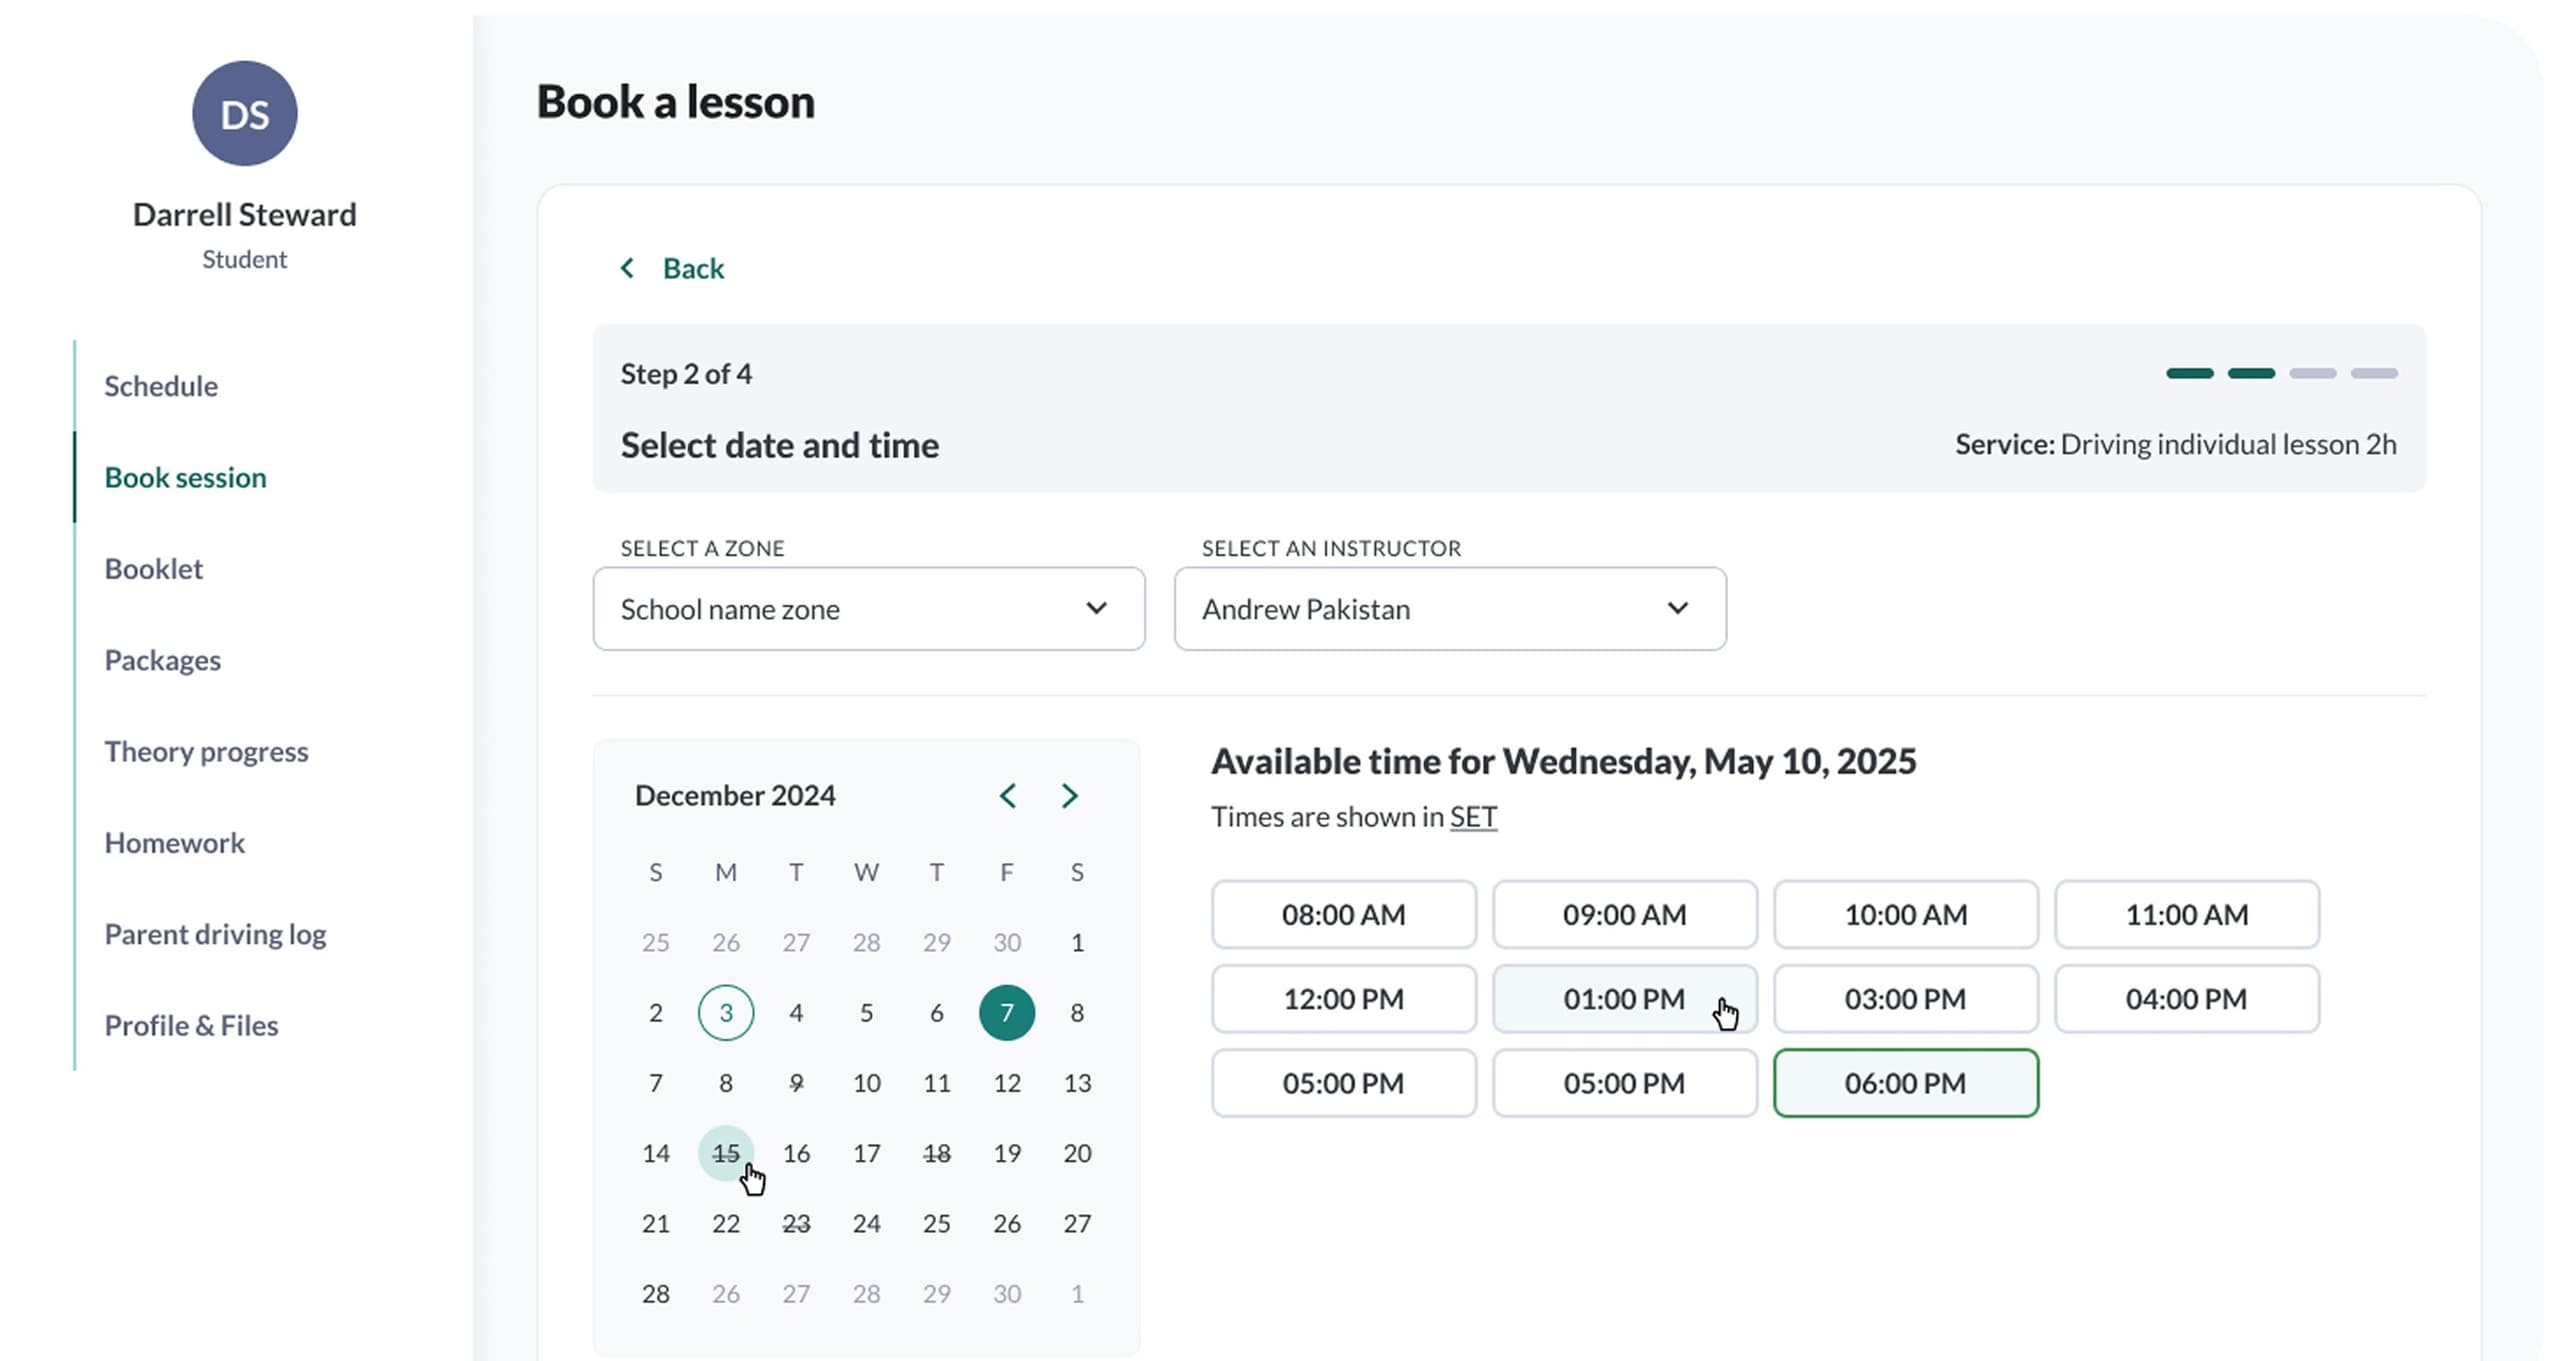Expand the zone dropdown chevron
The height and width of the screenshot is (1361, 2560).
[1096, 608]
